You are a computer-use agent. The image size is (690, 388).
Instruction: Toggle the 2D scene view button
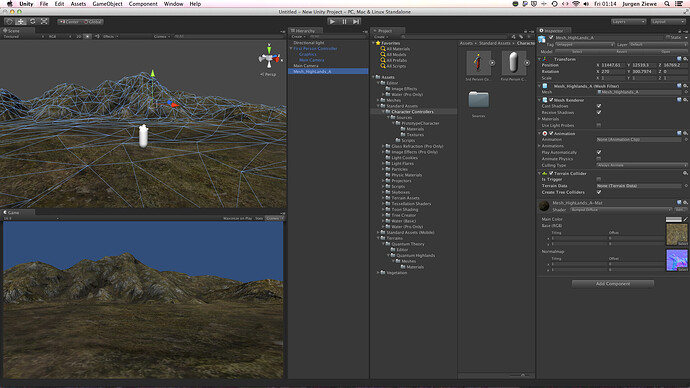(79, 37)
